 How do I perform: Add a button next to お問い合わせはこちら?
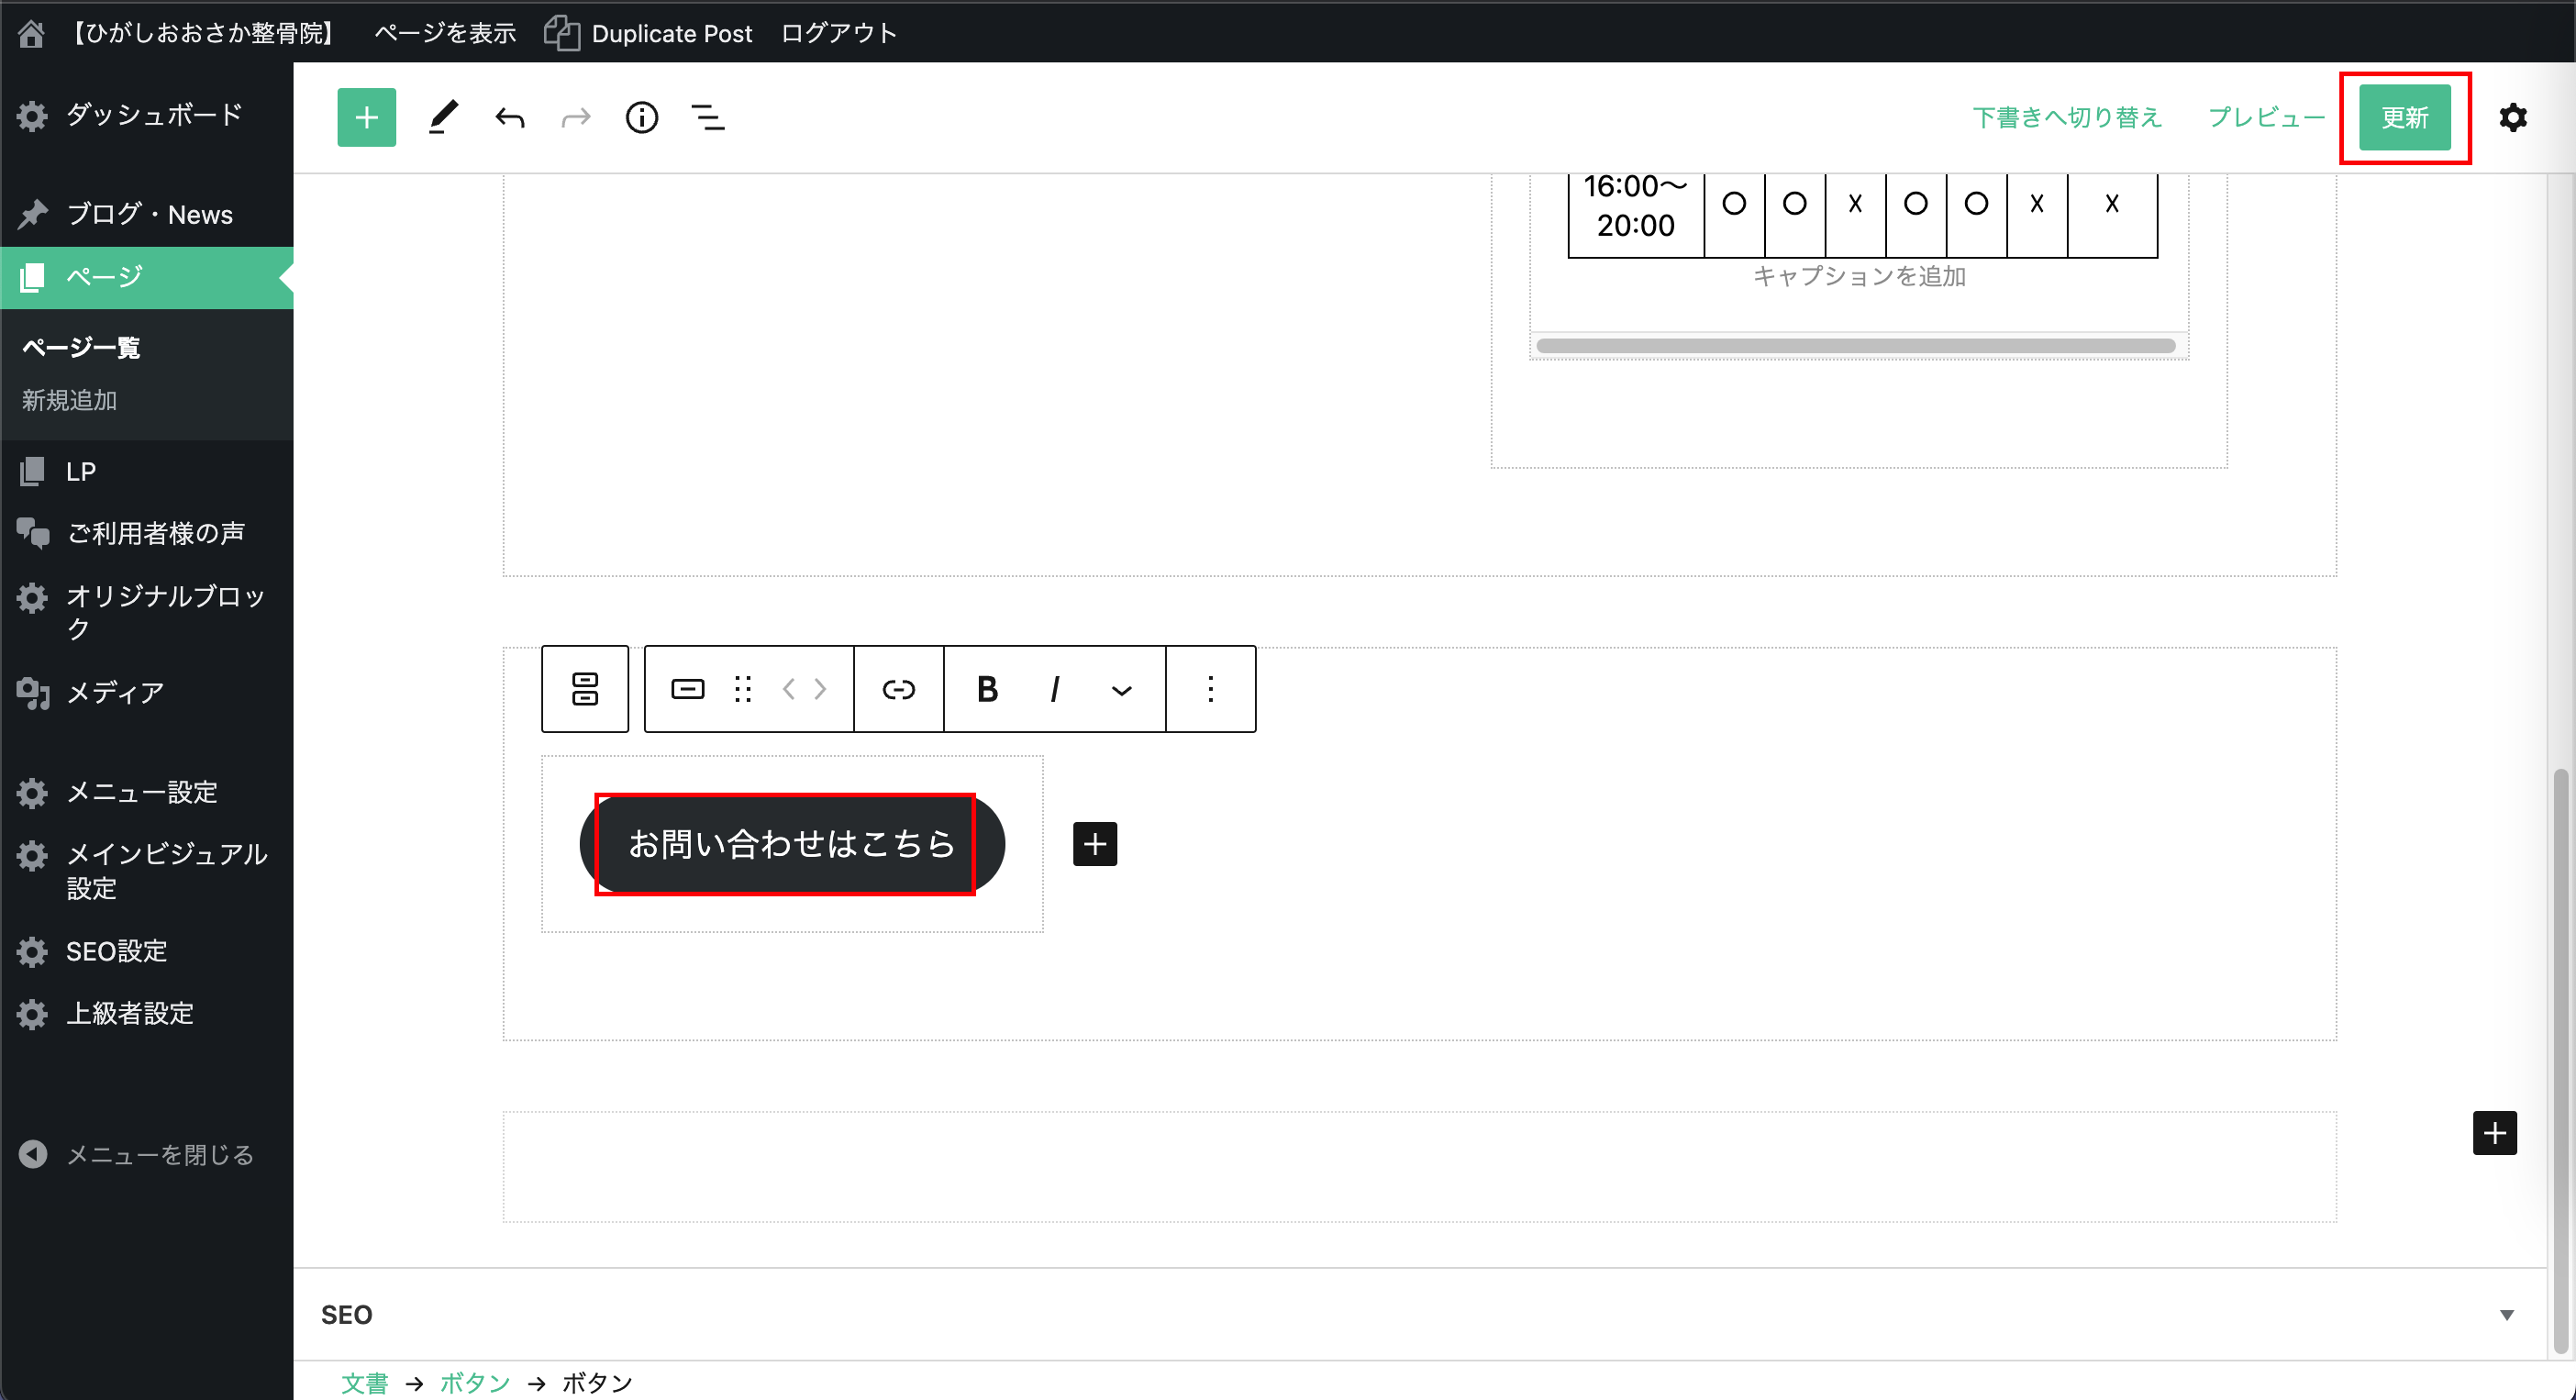[1095, 844]
